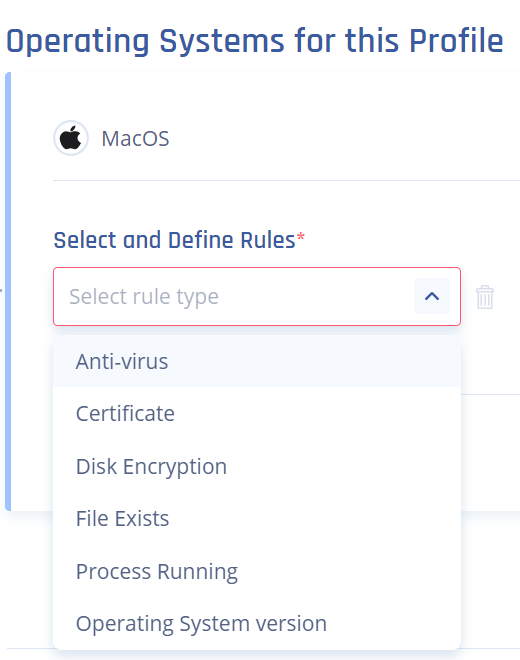
Task: Click the Apple logo icon
Action: 71,138
